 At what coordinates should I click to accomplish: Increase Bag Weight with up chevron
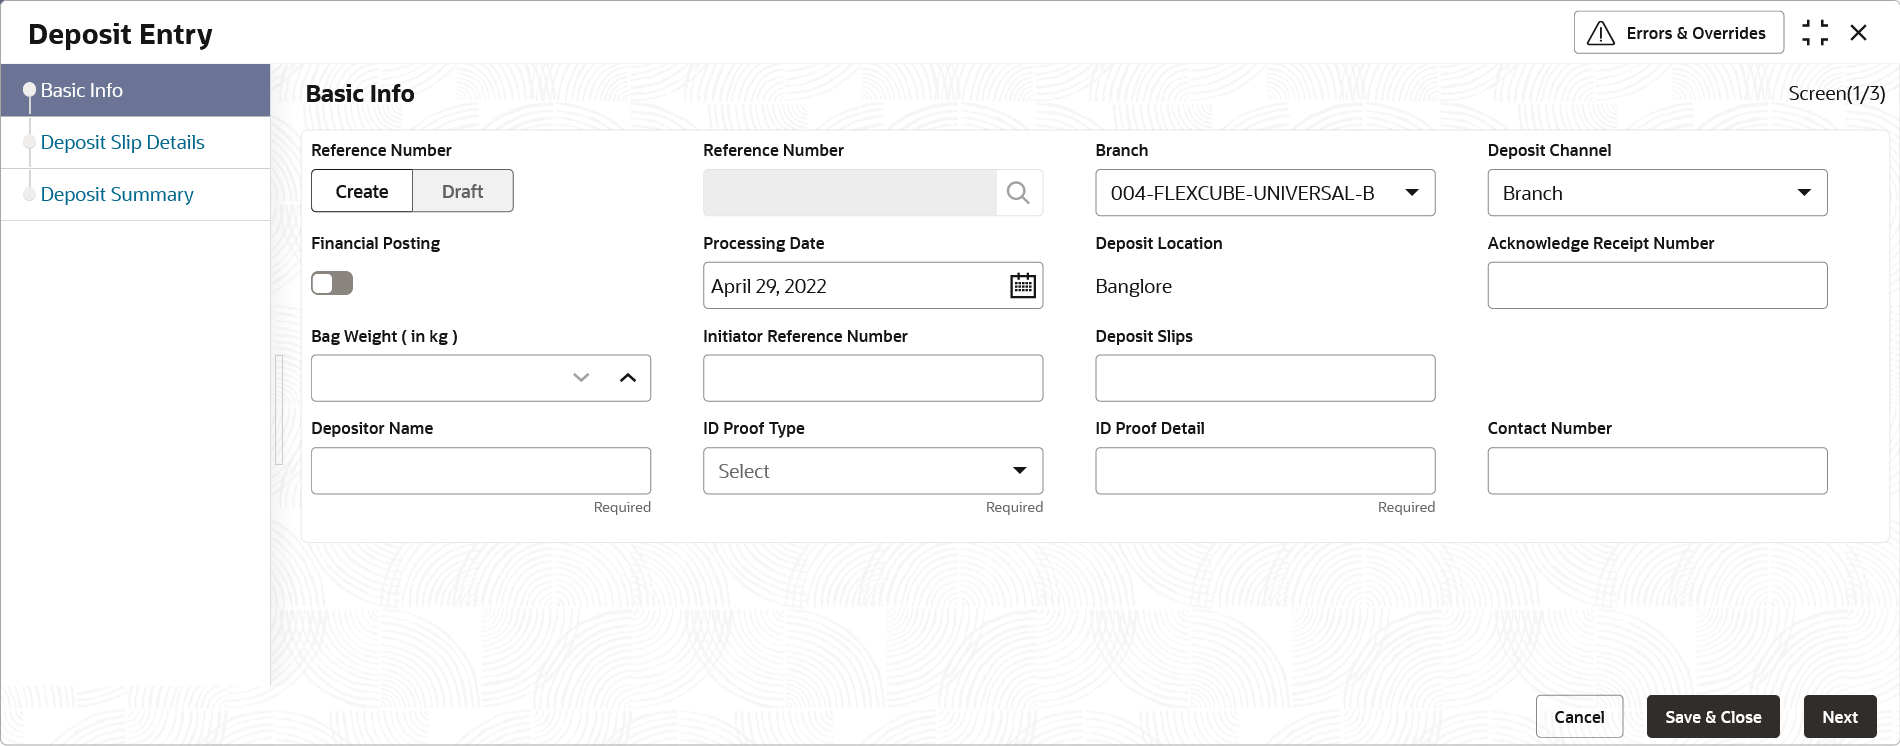click(628, 378)
